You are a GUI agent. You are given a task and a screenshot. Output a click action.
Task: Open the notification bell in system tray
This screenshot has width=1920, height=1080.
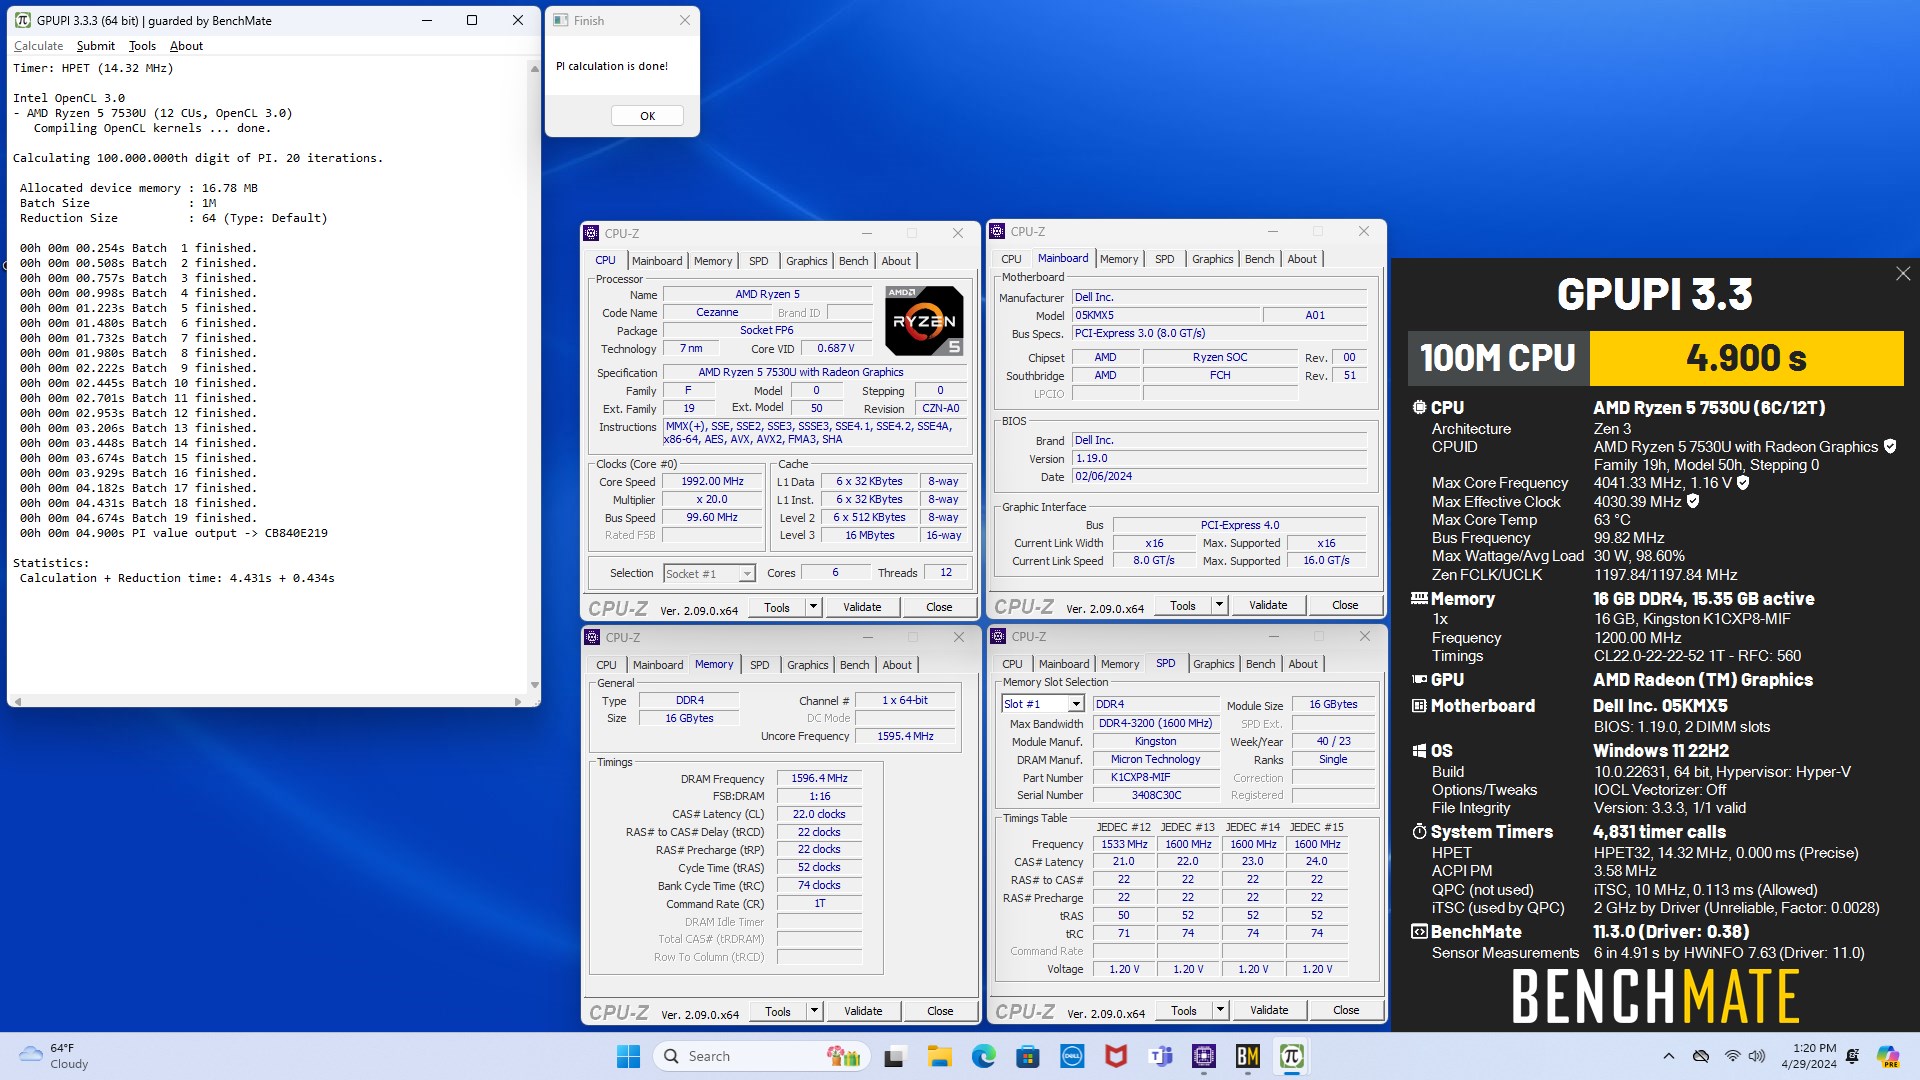click(x=1853, y=1056)
